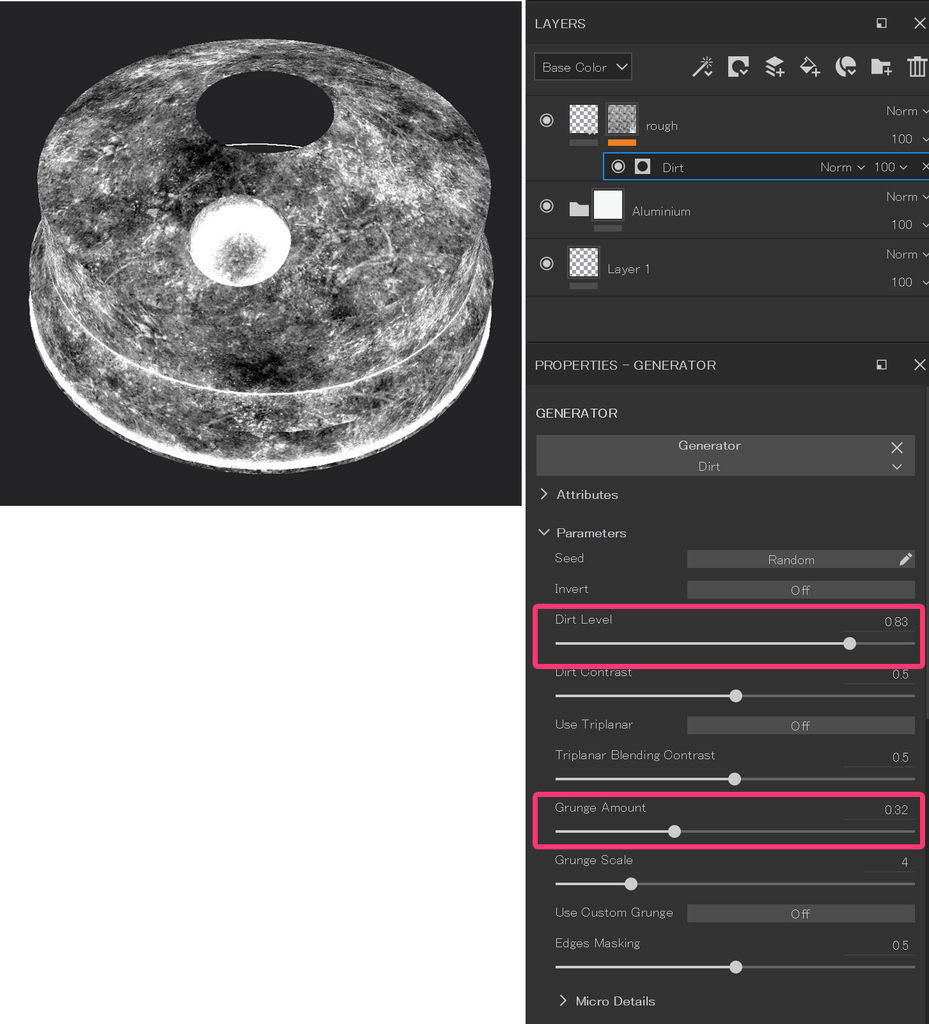
Task: Select the Aluminium layer name
Action: 661,211
